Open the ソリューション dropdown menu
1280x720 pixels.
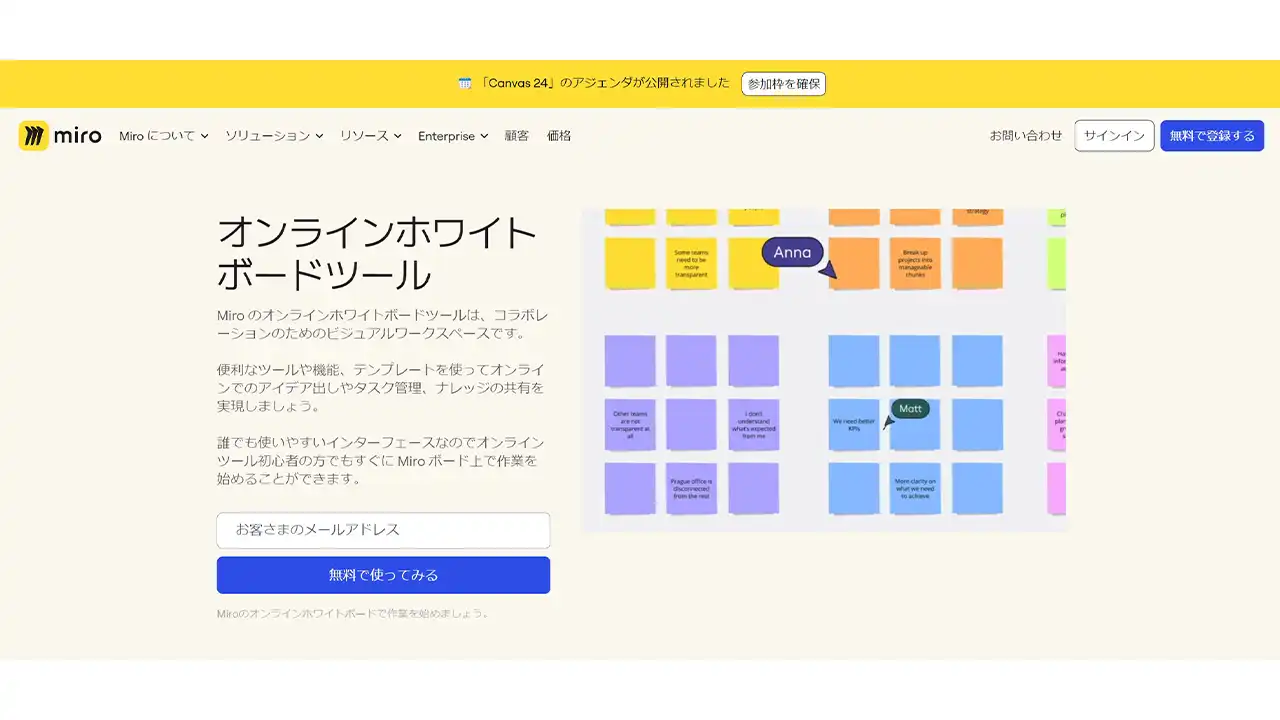(x=268, y=135)
